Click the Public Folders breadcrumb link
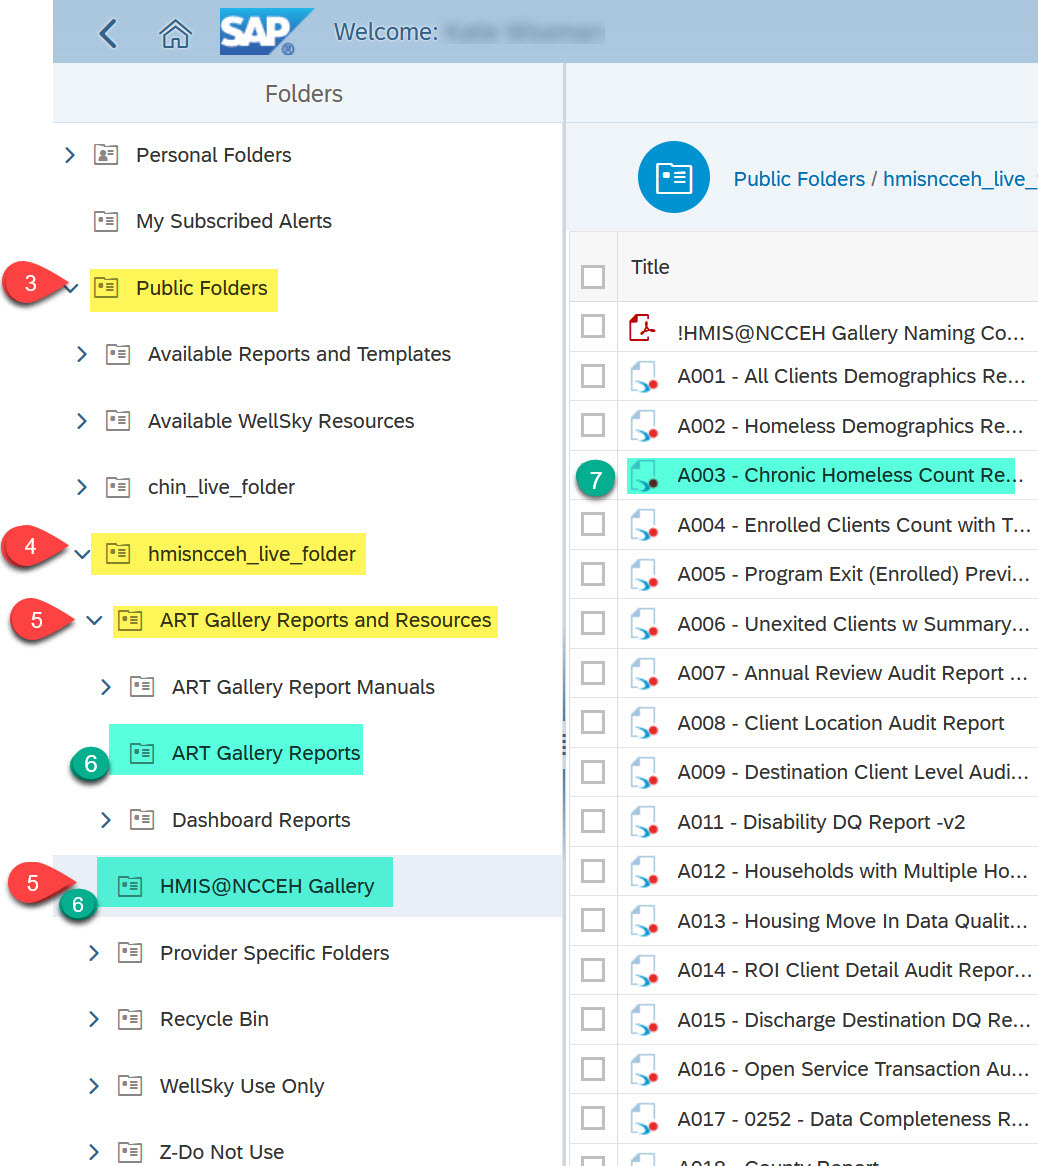 point(799,179)
